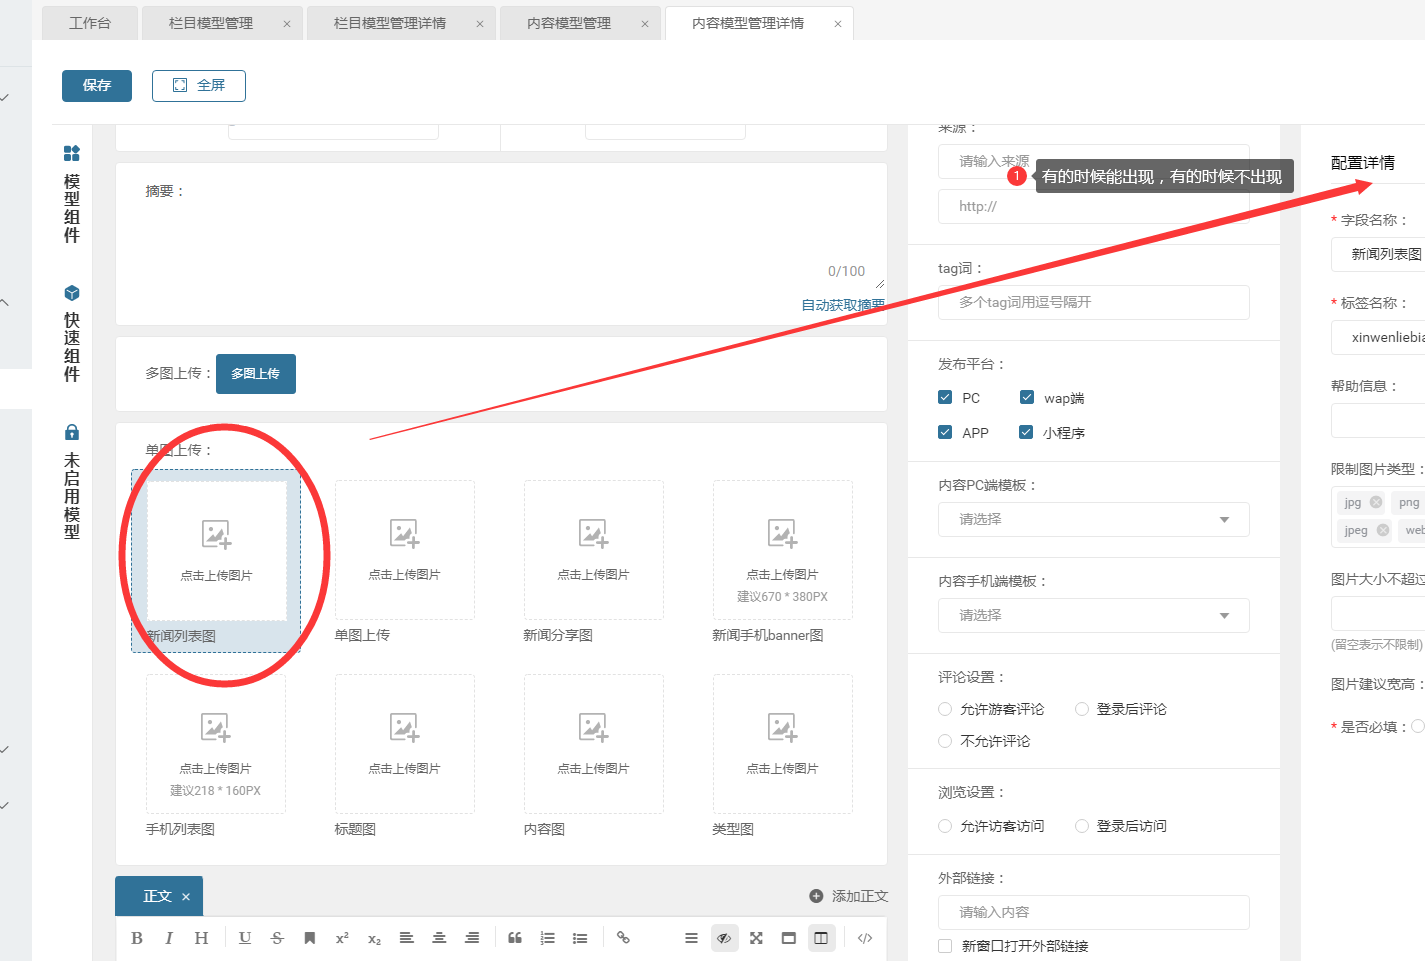The width and height of the screenshot is (1425, 961).
Task: Insert heading using the H icon
Action: click(x=201, y=938)
